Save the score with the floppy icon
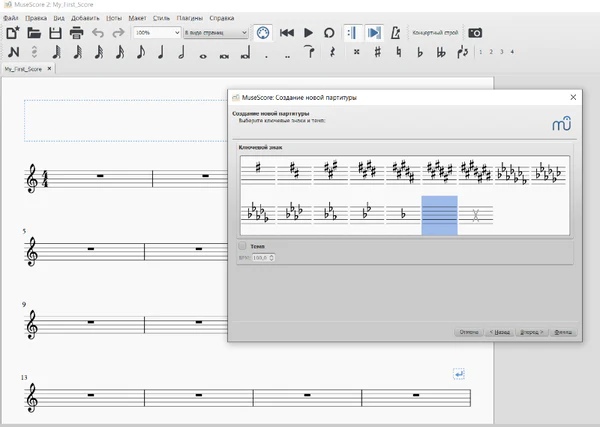The width and height of the screenshot is (600, 427). (x=55, y=33)
